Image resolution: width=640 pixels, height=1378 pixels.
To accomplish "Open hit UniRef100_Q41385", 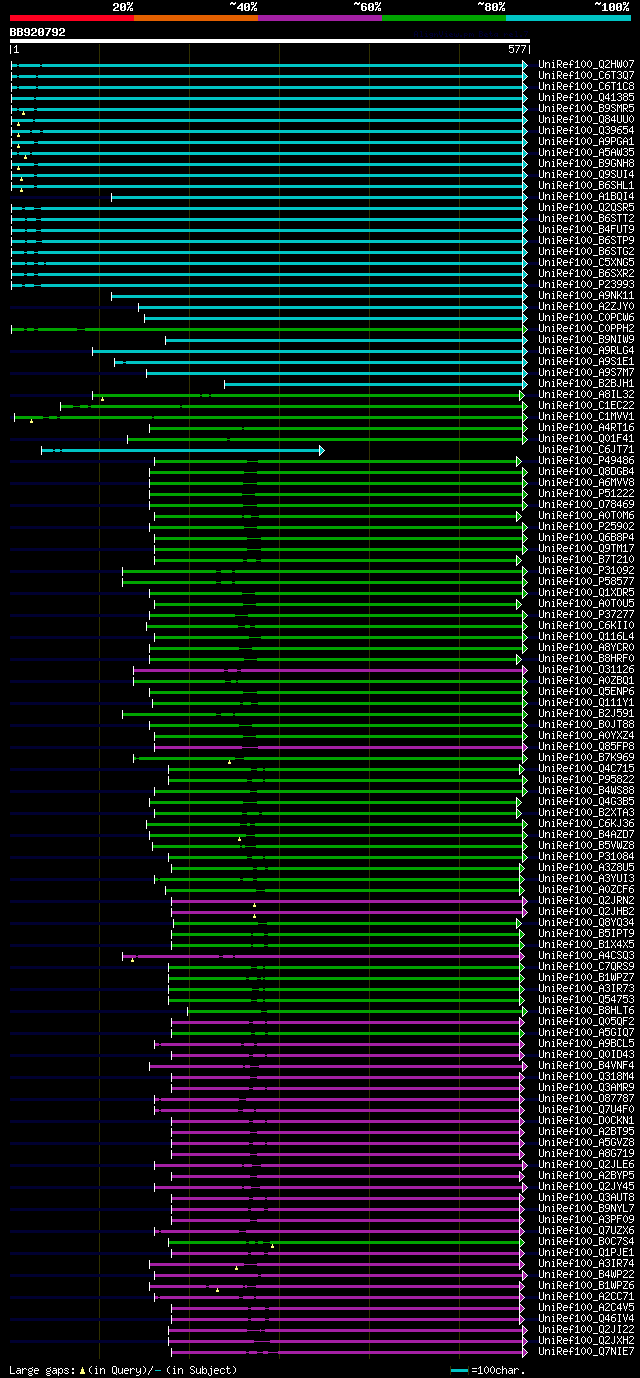I will tap(586, 97).
